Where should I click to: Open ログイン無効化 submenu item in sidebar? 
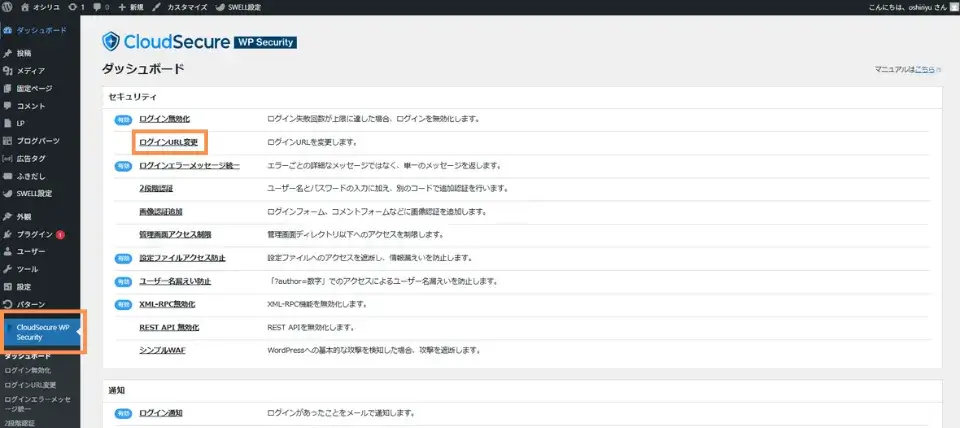pyautogui.click(x=27, y=370)
